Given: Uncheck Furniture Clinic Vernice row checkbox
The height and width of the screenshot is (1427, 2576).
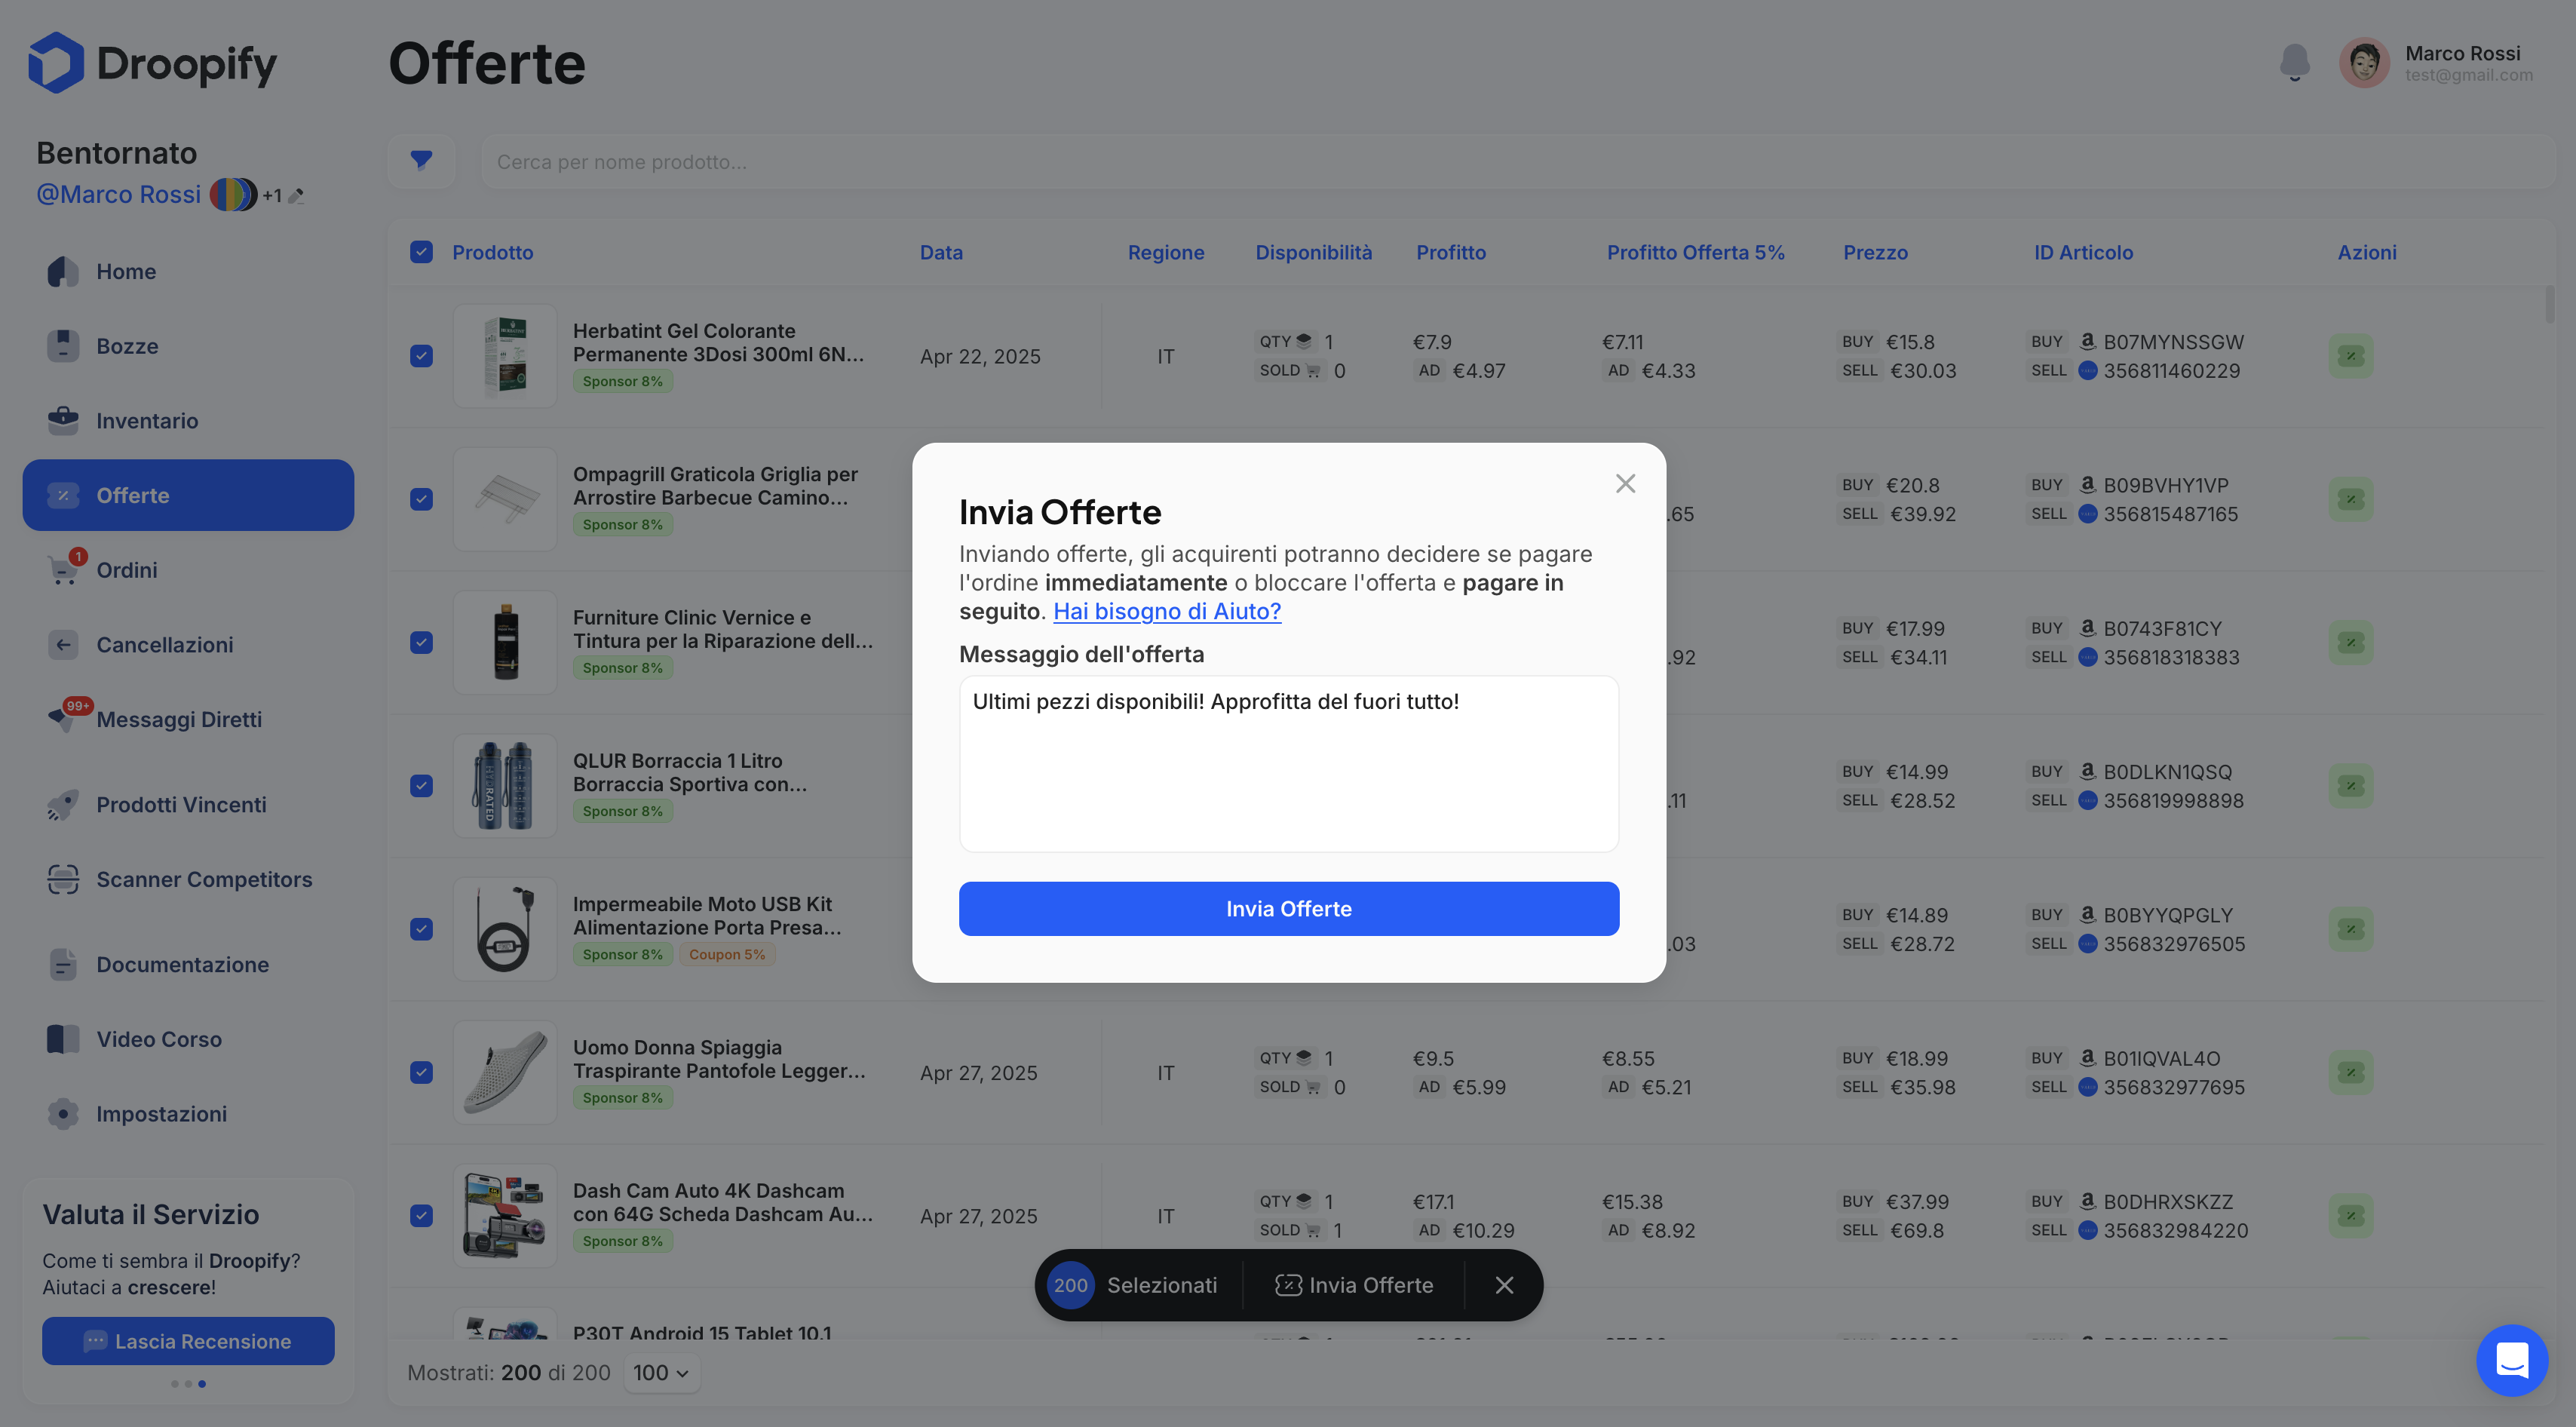Looking at the screenshot, I should [x=421, y=642].
